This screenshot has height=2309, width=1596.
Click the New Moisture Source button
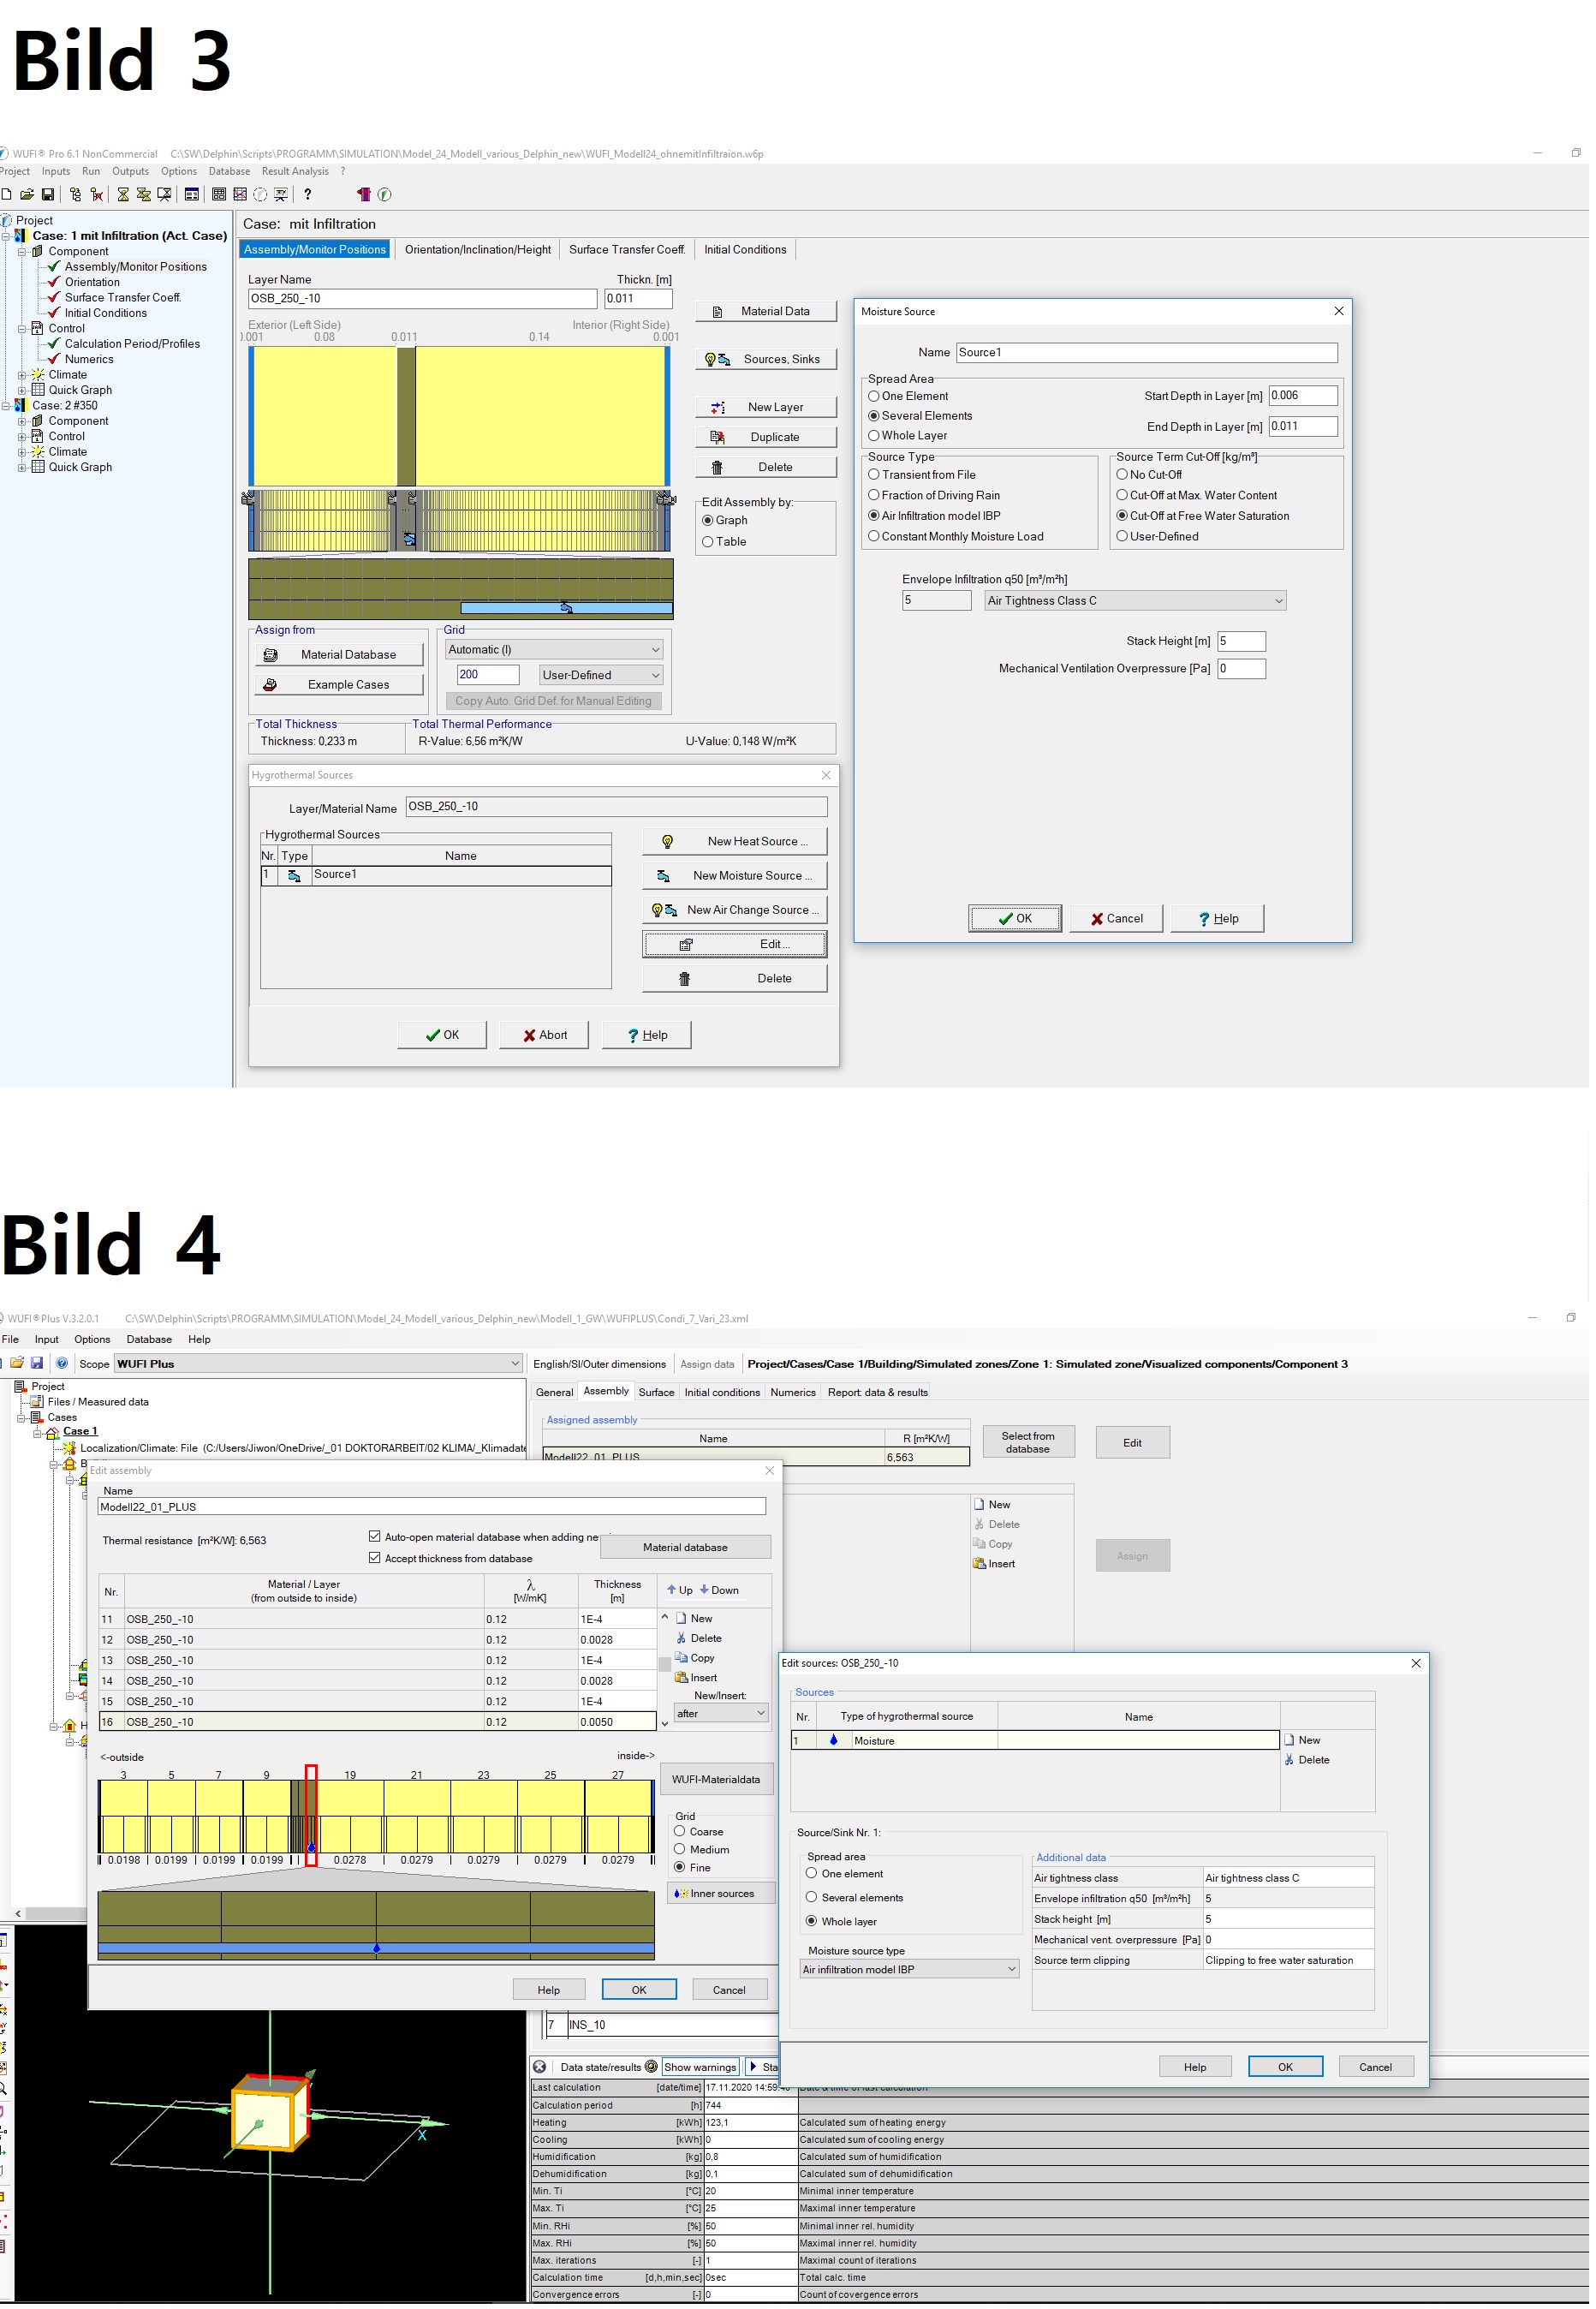click(x=737, y=877)
